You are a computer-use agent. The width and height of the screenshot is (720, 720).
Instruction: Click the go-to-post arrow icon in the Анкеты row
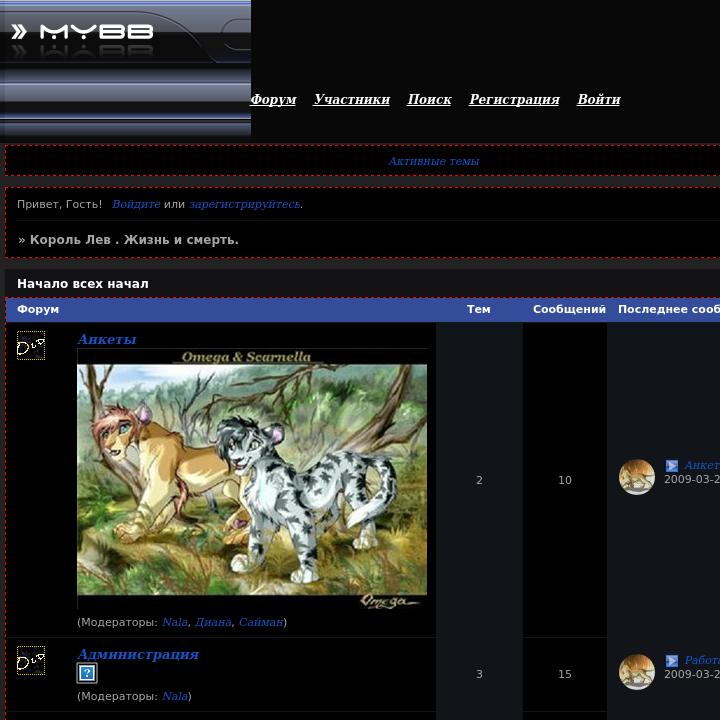[672, 466]
